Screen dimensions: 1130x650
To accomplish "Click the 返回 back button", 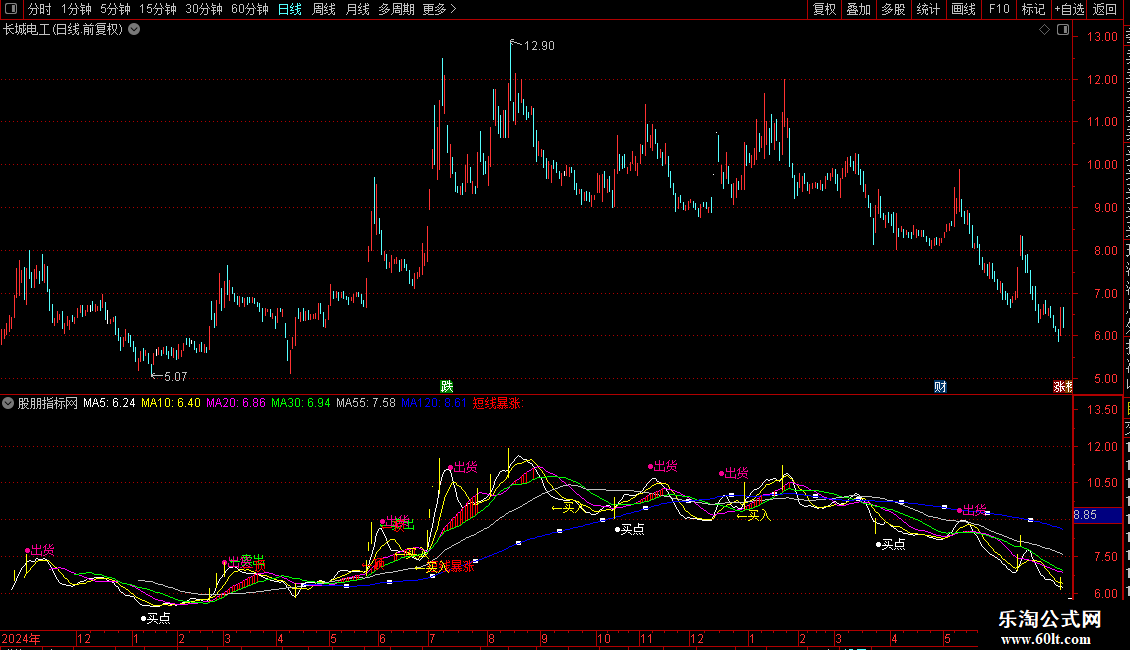I will 1105,9.
